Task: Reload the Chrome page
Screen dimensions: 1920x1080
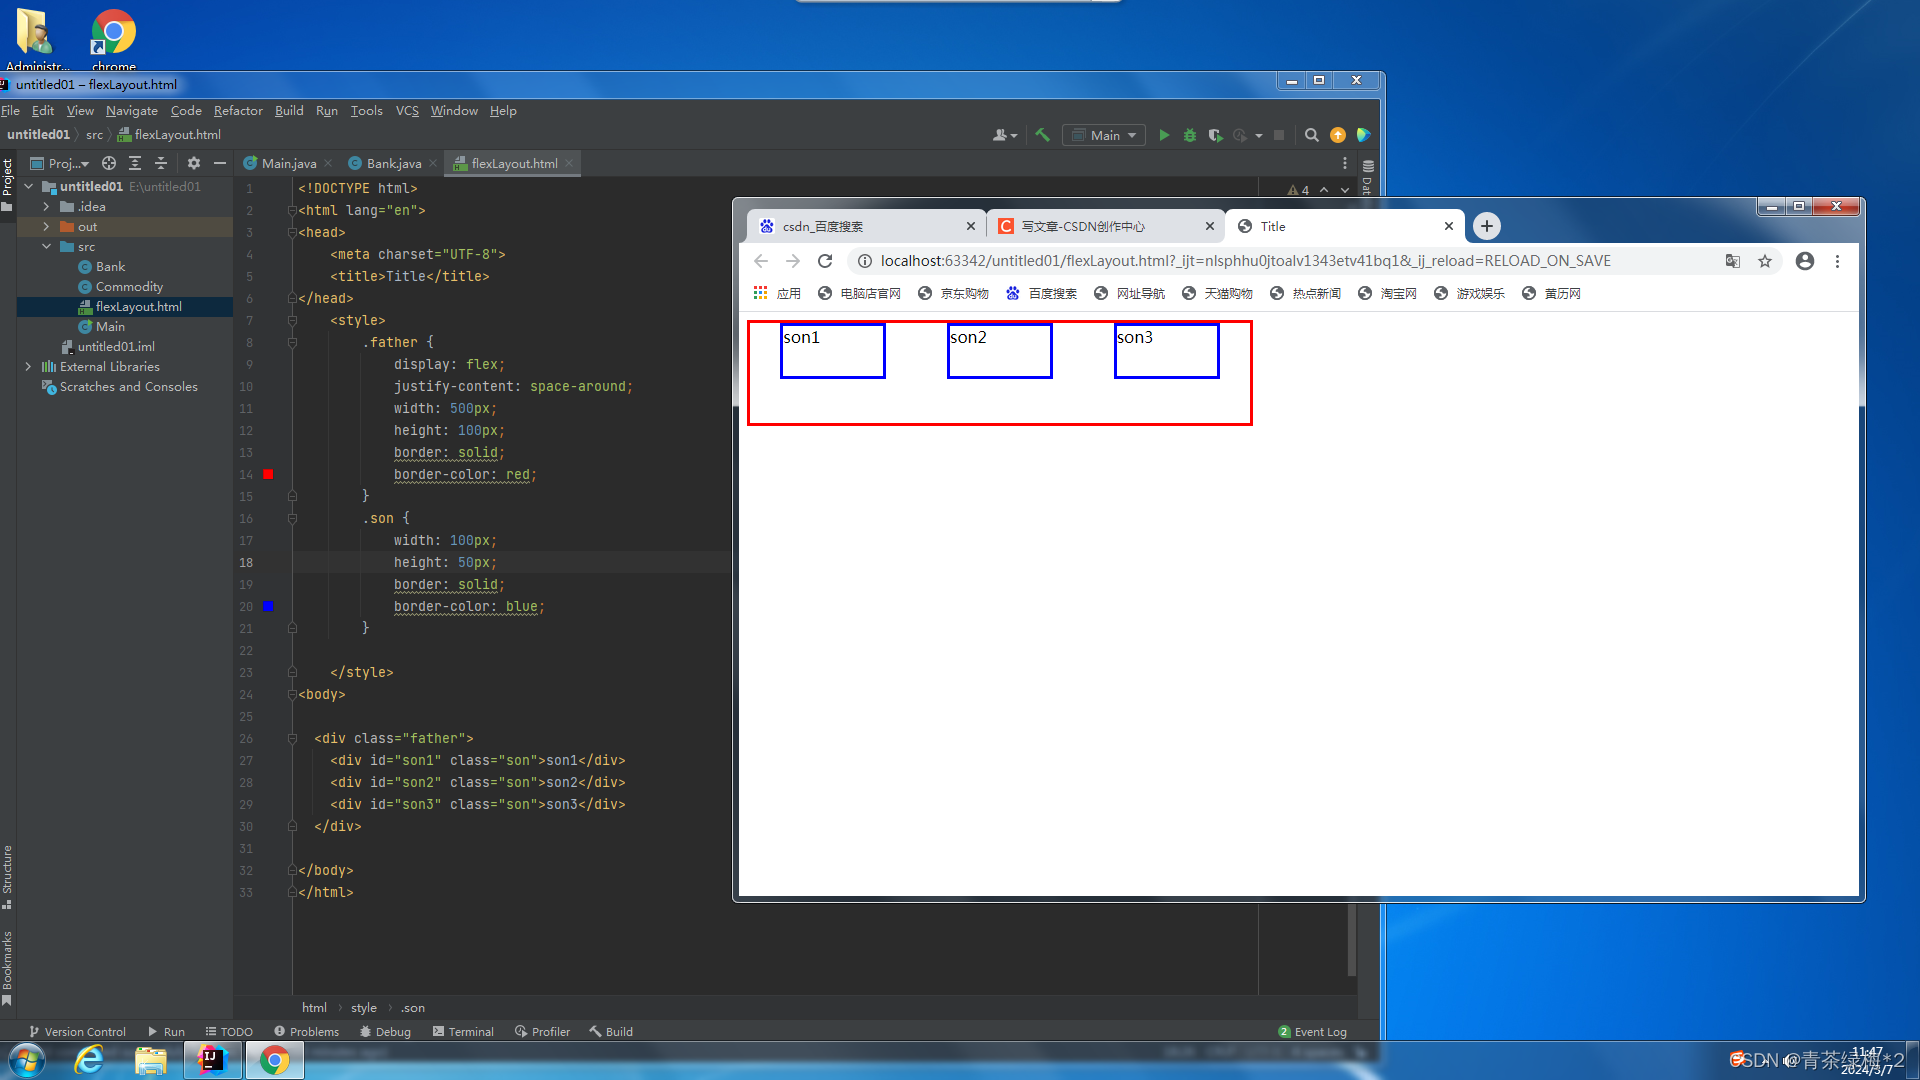Action: (825, 261)
